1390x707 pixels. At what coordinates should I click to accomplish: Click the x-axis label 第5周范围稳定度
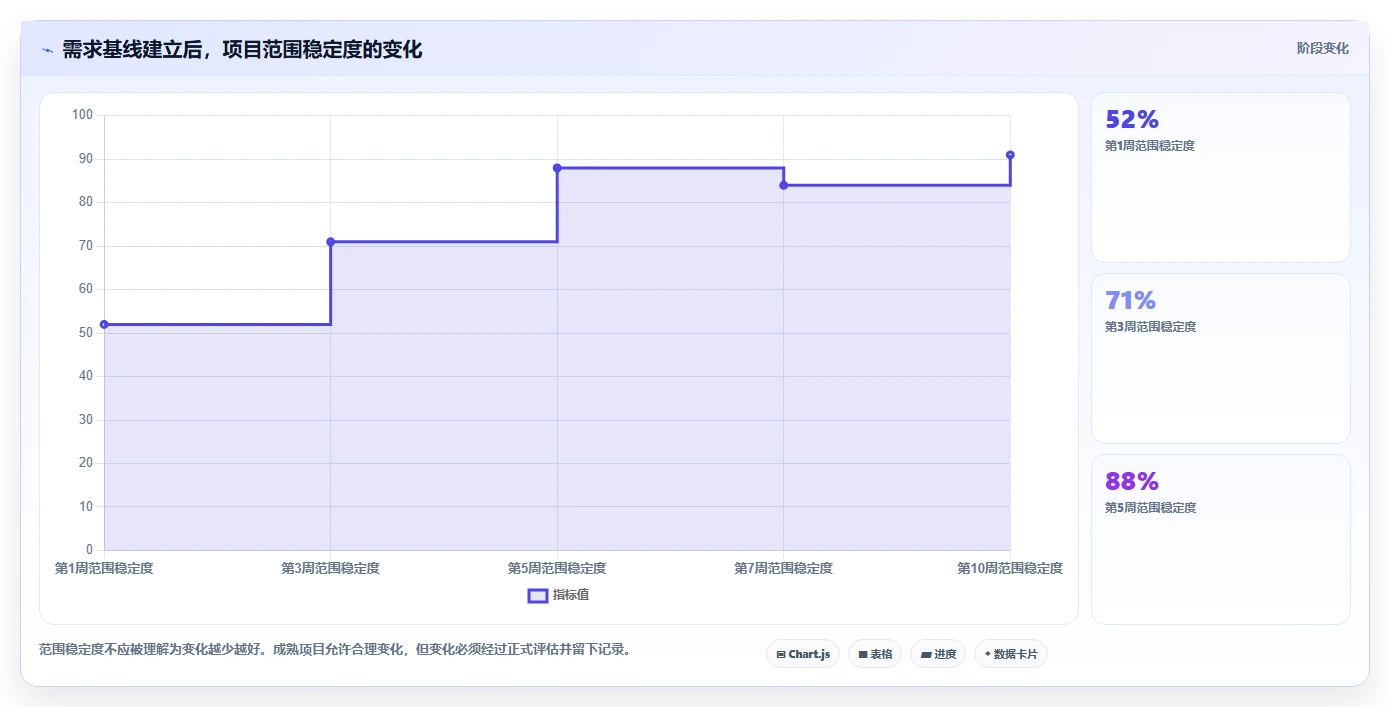coord(557,568)
